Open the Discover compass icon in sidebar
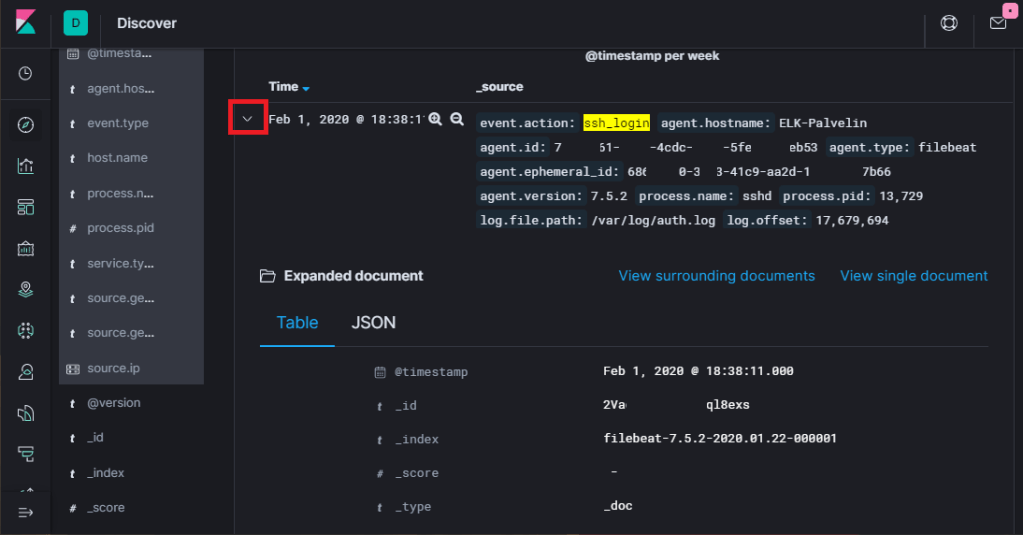 click(x=26, y=125)
